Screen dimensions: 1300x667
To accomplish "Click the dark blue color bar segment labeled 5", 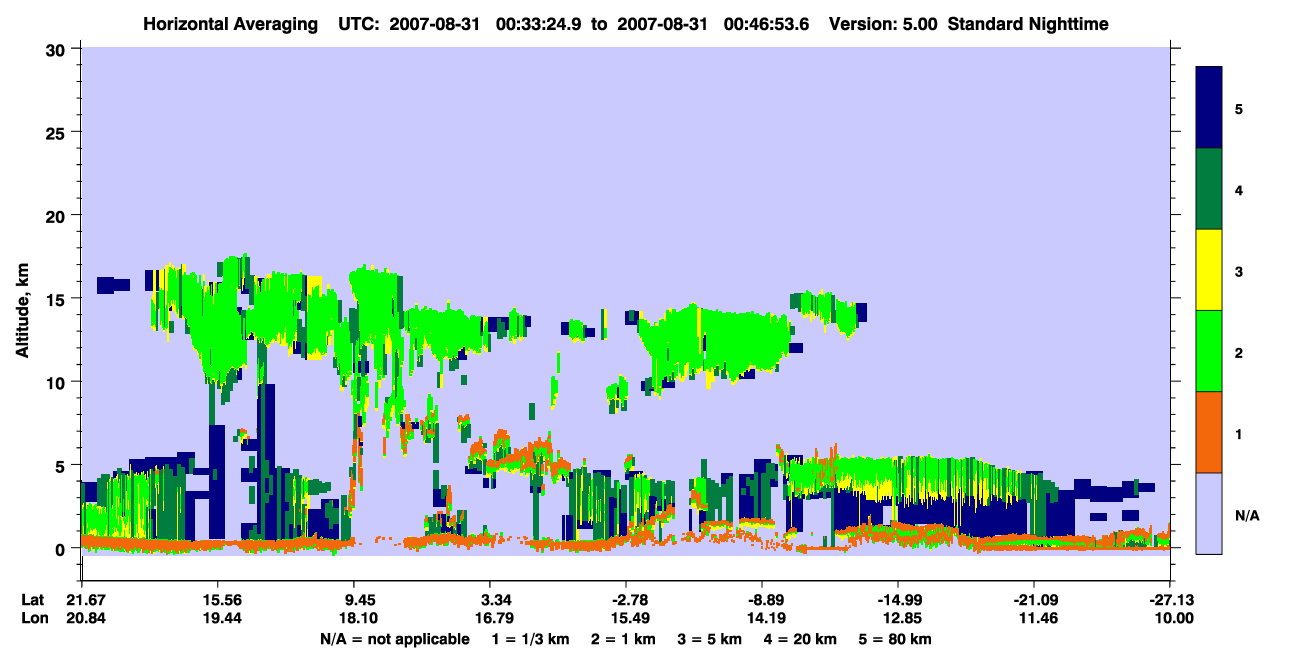I will point(1209,108).
